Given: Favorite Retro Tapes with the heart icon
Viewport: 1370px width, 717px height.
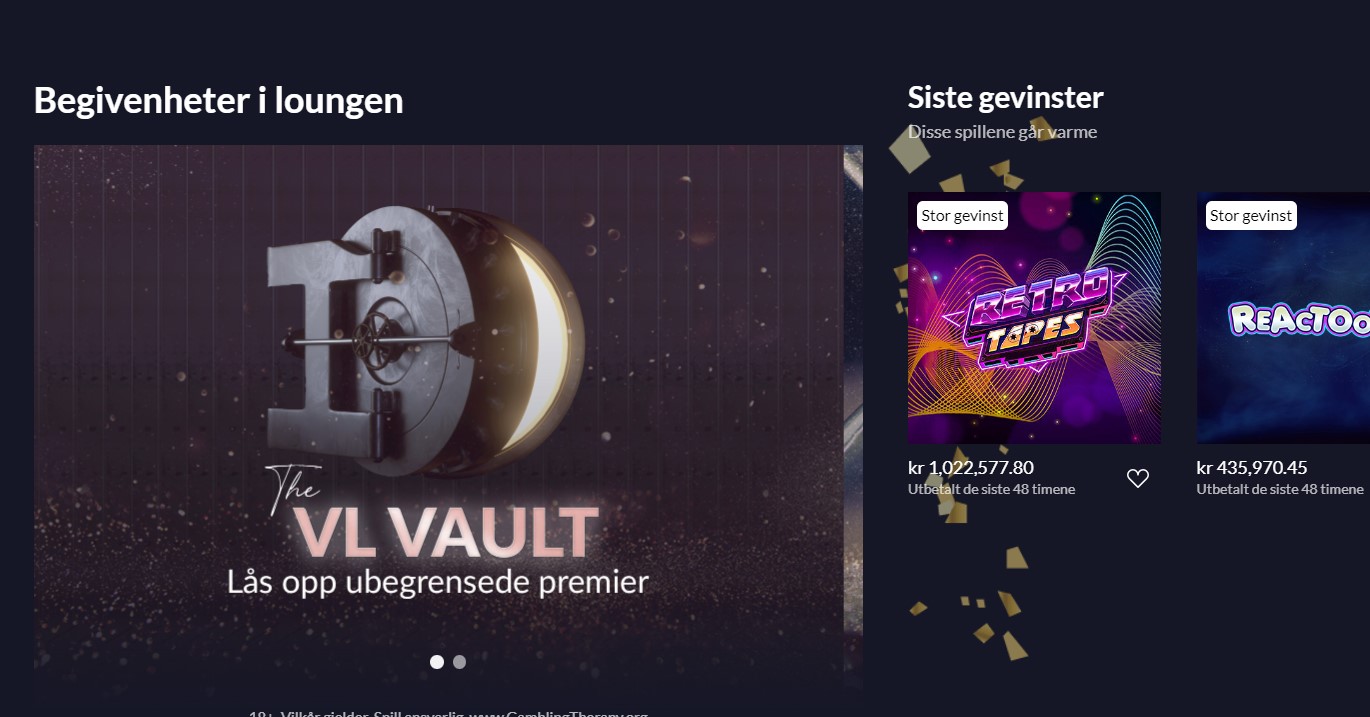Looking at the screenshot, I should coord(1138,478).
